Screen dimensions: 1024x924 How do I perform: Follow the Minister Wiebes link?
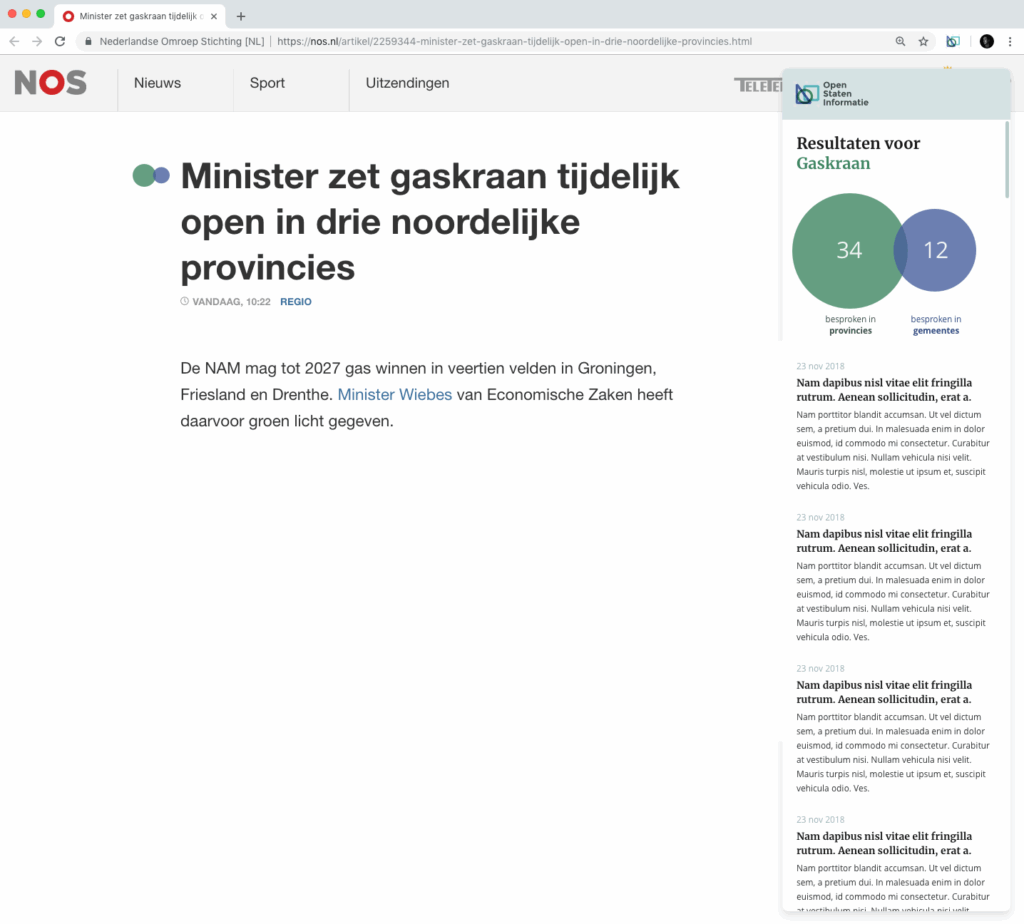pos(395,395)
